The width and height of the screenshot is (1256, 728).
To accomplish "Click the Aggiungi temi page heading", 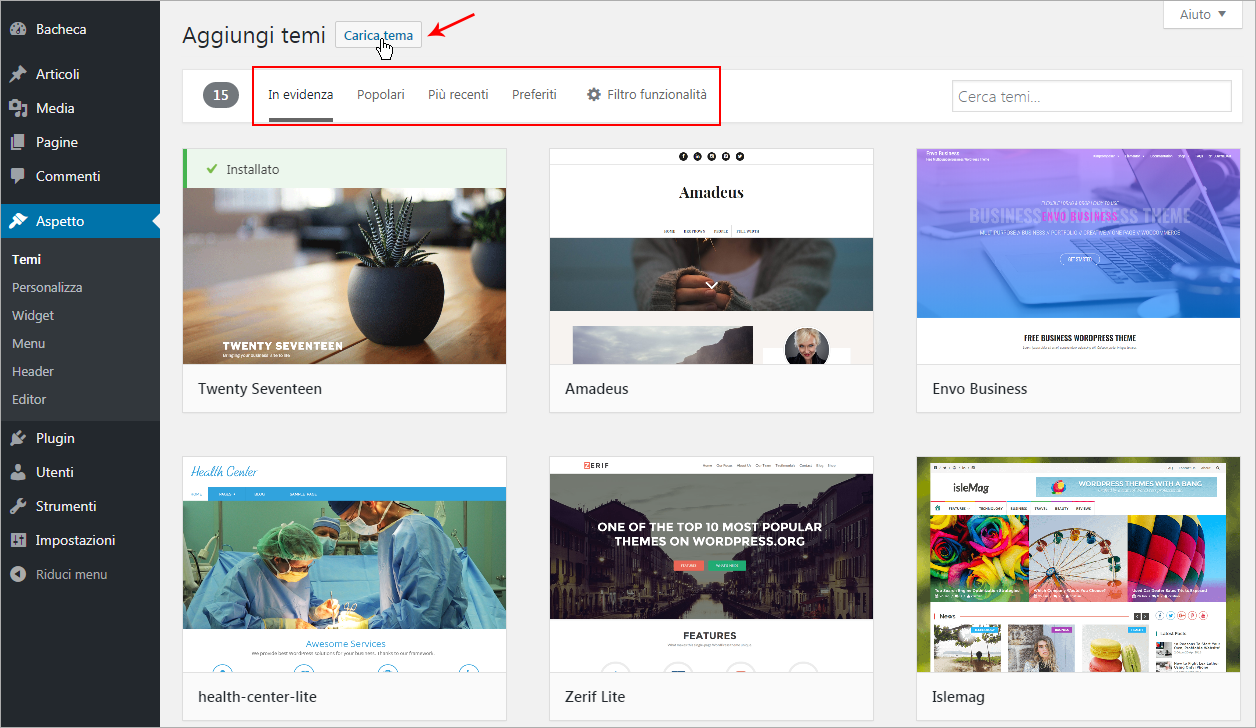I will pos(254,35).
